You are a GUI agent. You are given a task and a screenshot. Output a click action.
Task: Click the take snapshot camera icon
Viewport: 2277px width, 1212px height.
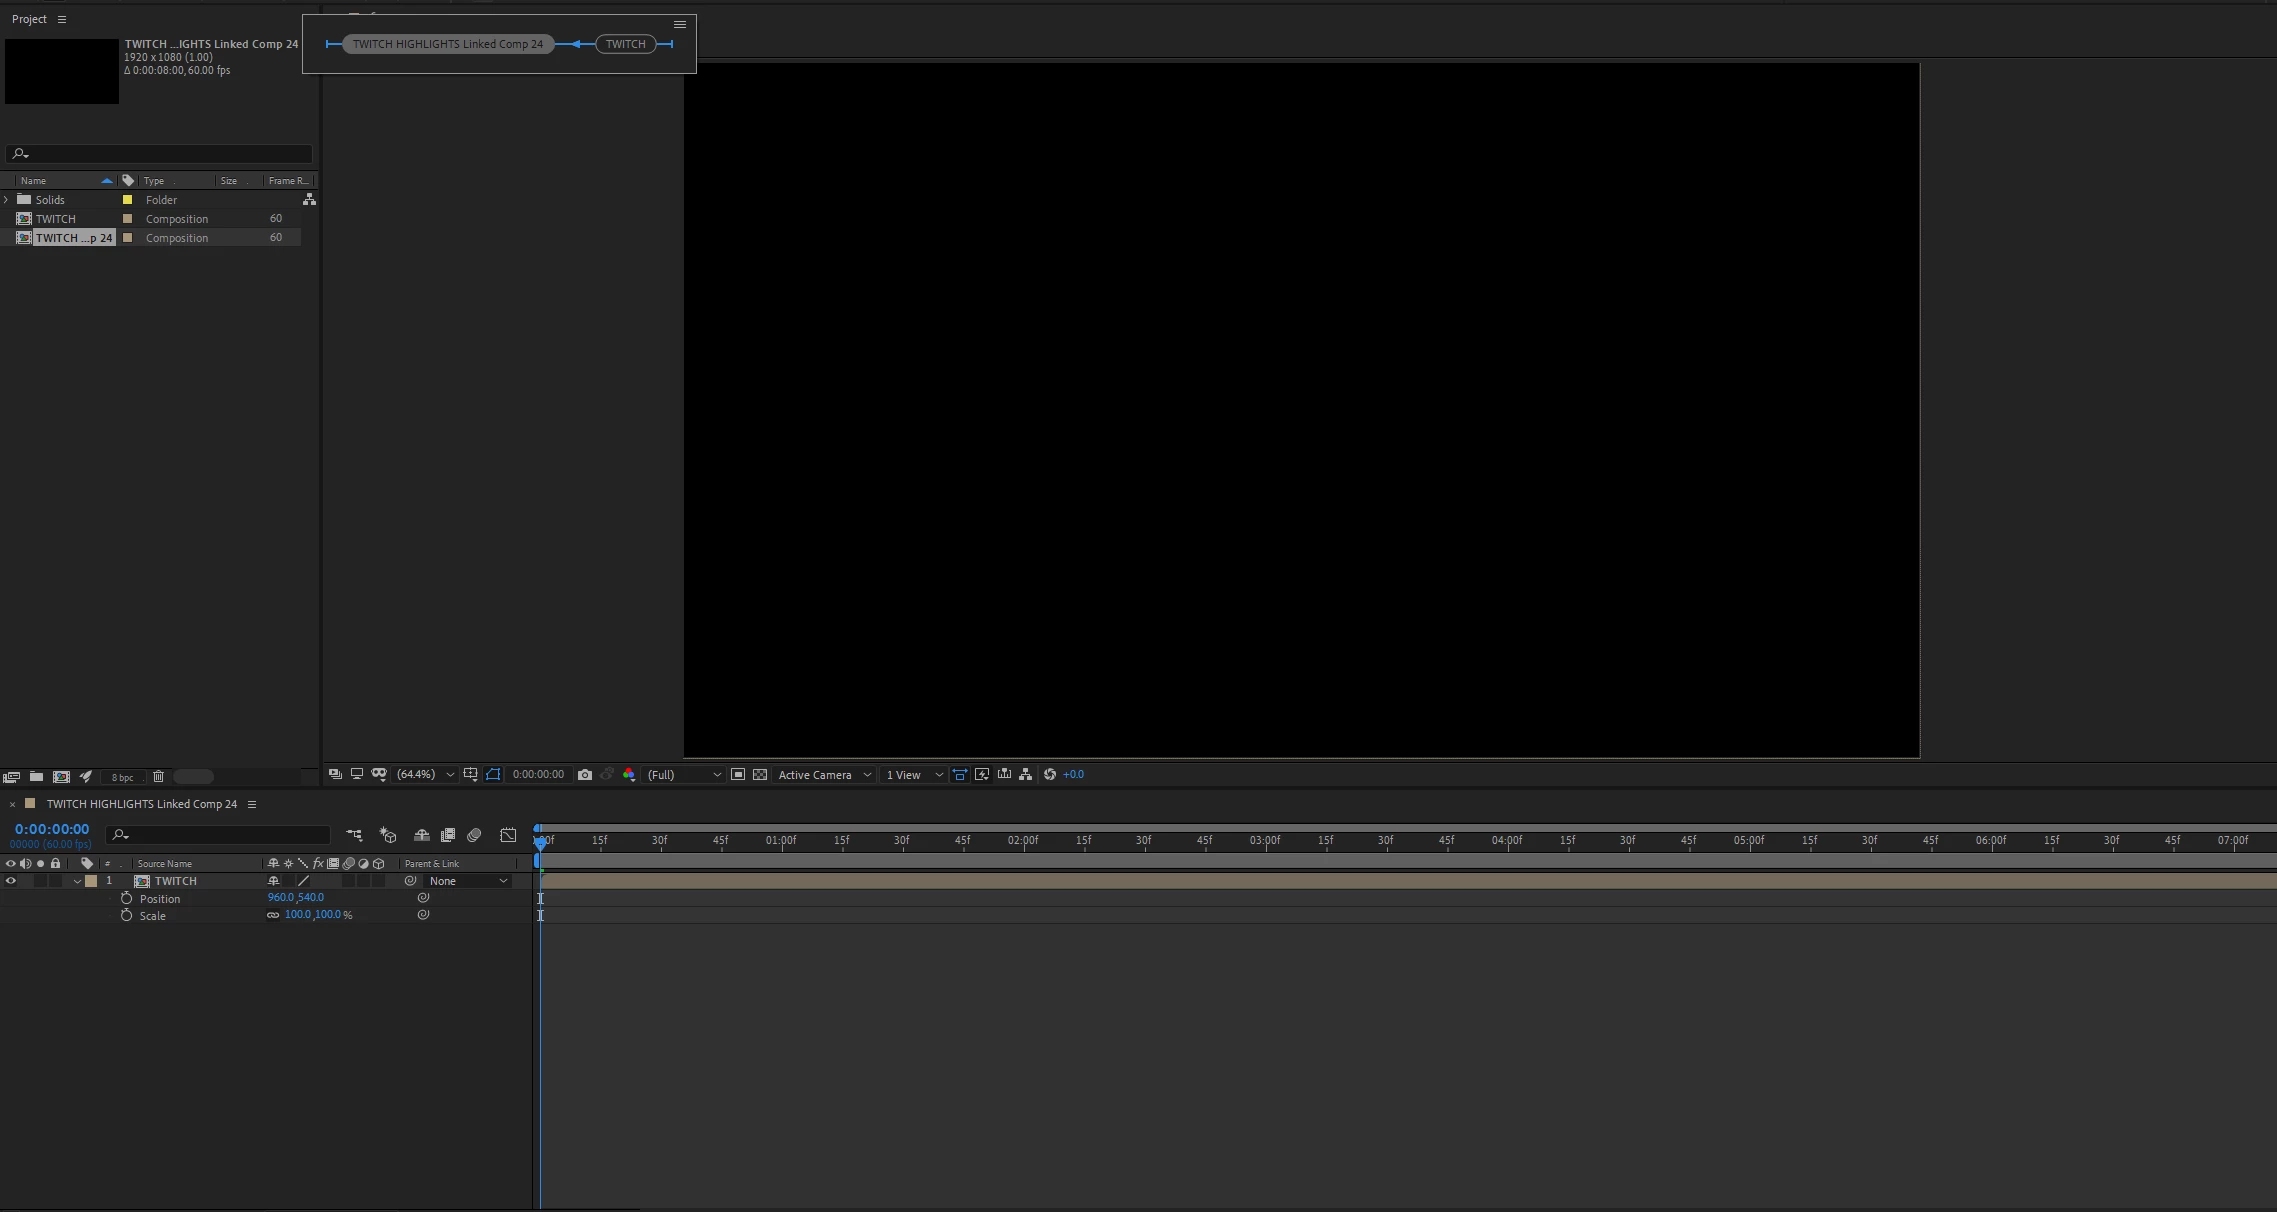(x=585, y=775)
